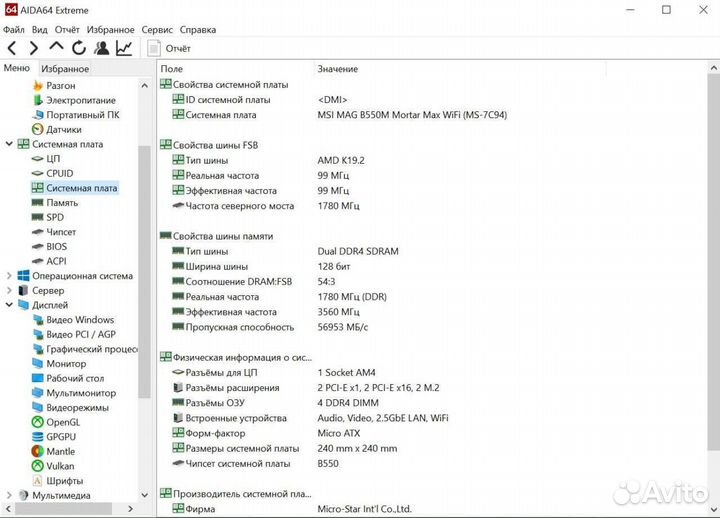Switch to the Избранное tab
This screenshot has width=720, height=518.
coord(65,69)
